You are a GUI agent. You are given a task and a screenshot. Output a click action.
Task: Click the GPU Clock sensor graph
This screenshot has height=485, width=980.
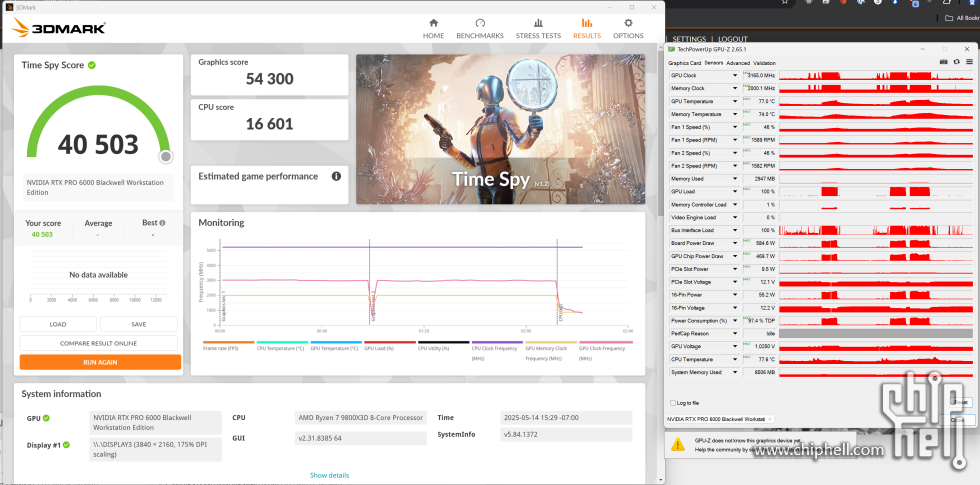[x=876, y=75]
